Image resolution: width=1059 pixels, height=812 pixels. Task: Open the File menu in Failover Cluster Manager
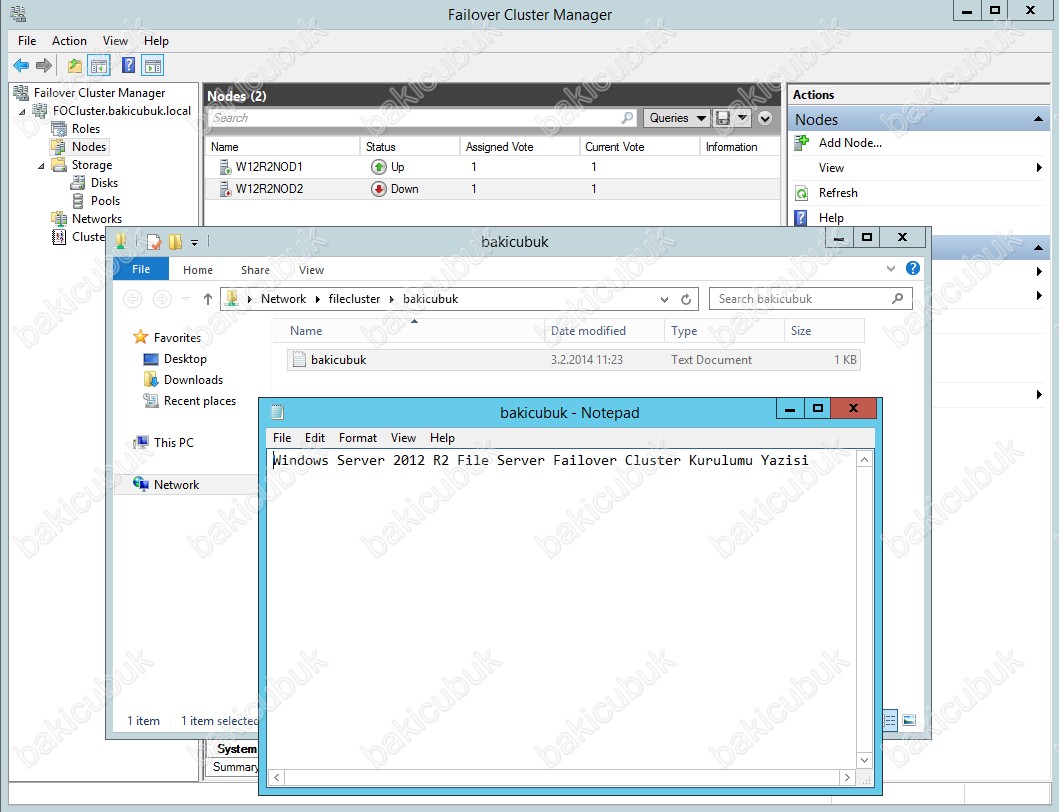27,41
